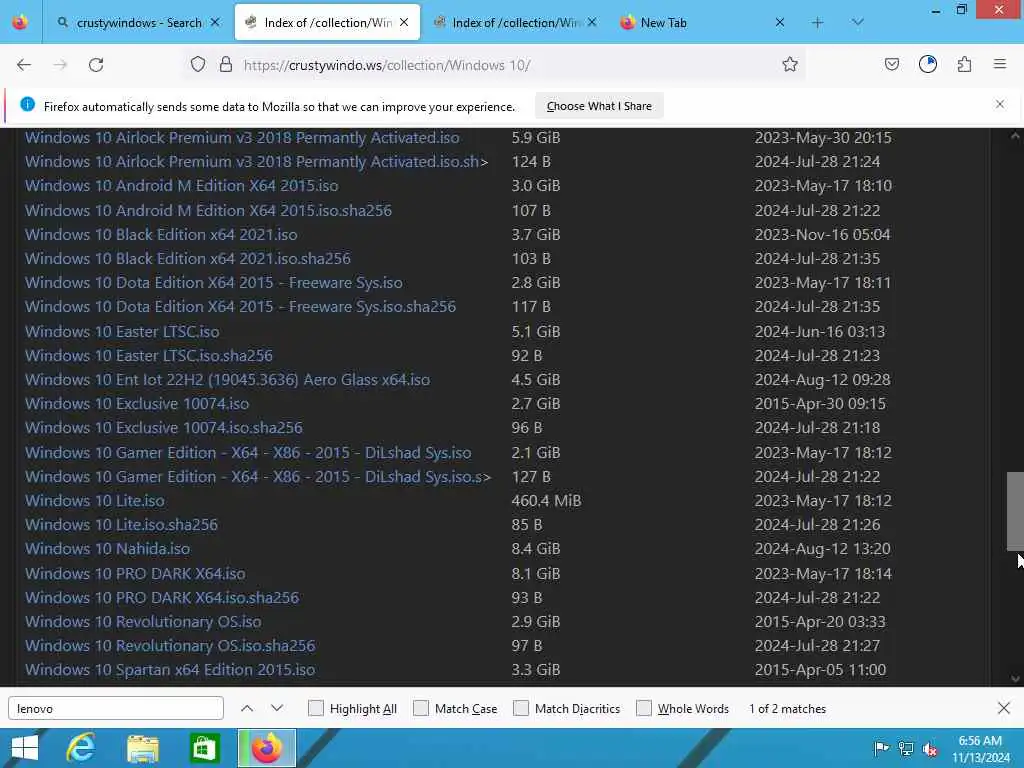The height and width of the screenshot is (768, 1024).
Task: Click the 1 of 2 matches text
Action: point(787,709)
